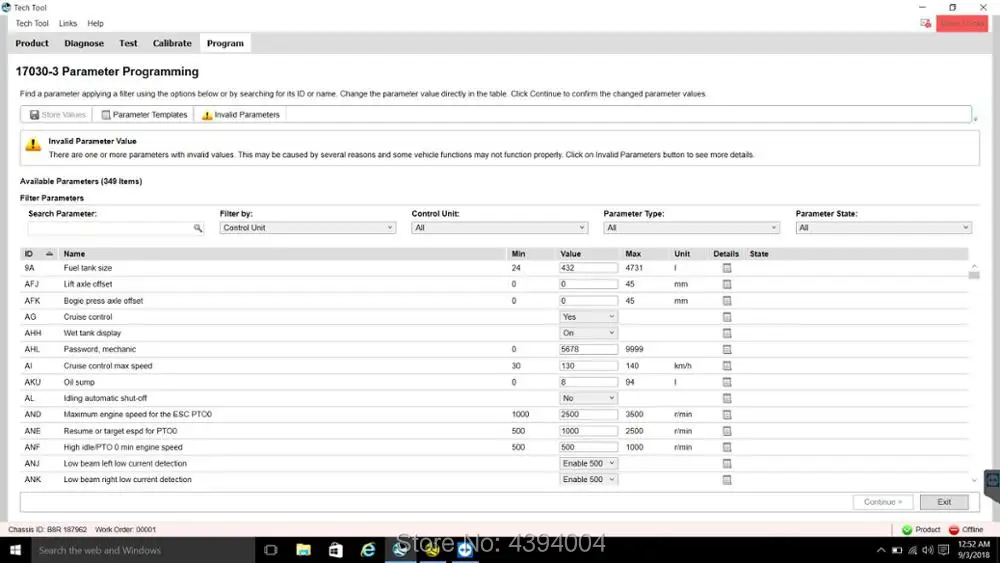Screen dimensions: 1000x563
Task: Open Task View on the taskbar
Action: (270, 550)
